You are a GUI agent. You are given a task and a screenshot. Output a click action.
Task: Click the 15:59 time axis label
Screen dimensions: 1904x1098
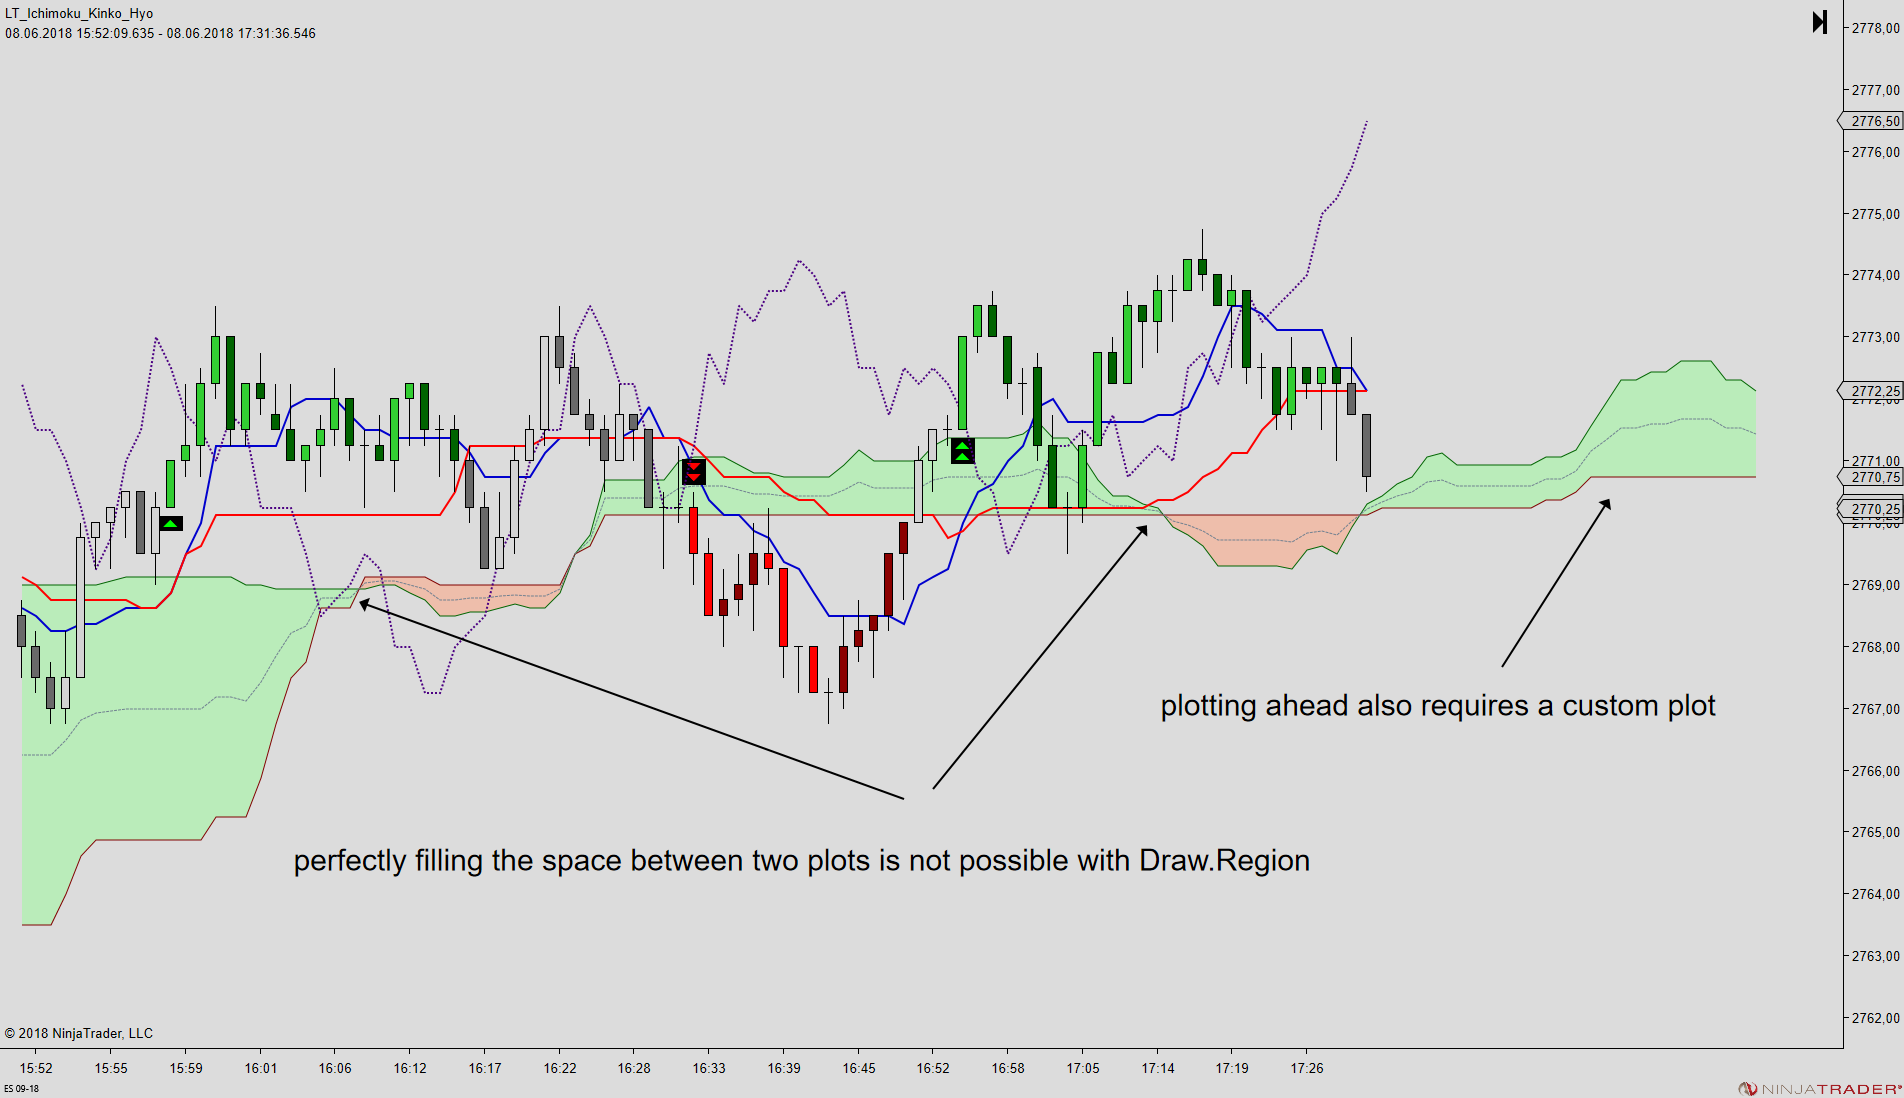[186, 1068]
